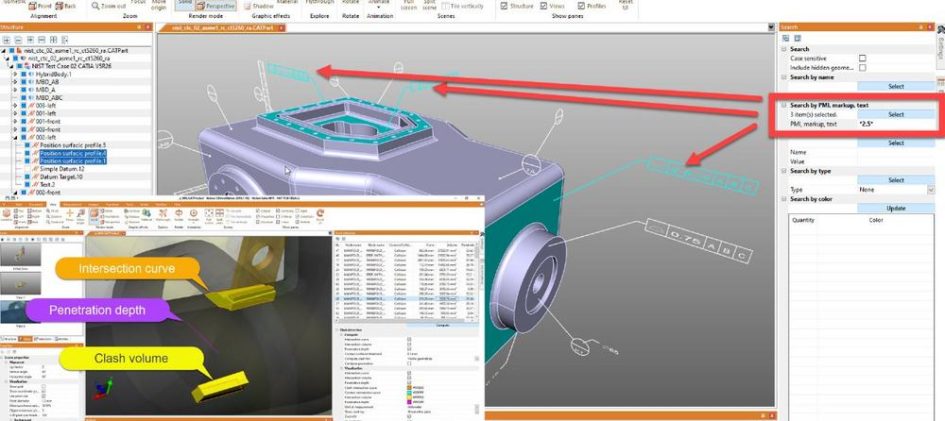This screenshot has height=421, width=945.
Task: Click first icon in Search panel toolbar
Action: [x=785, y=38]
